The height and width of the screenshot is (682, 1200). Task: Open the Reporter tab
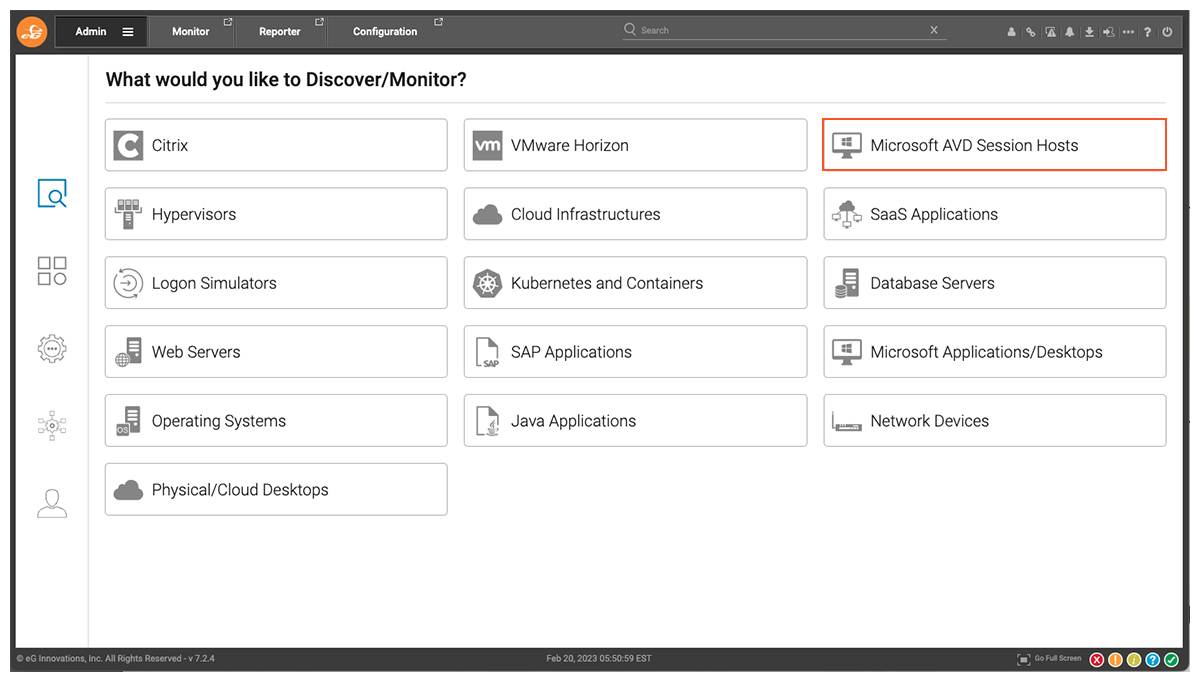pos(280,32)
